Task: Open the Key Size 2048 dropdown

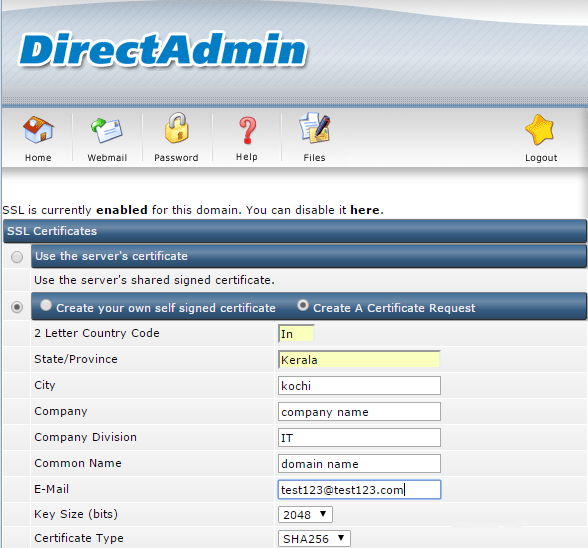Action: point(305,515)
